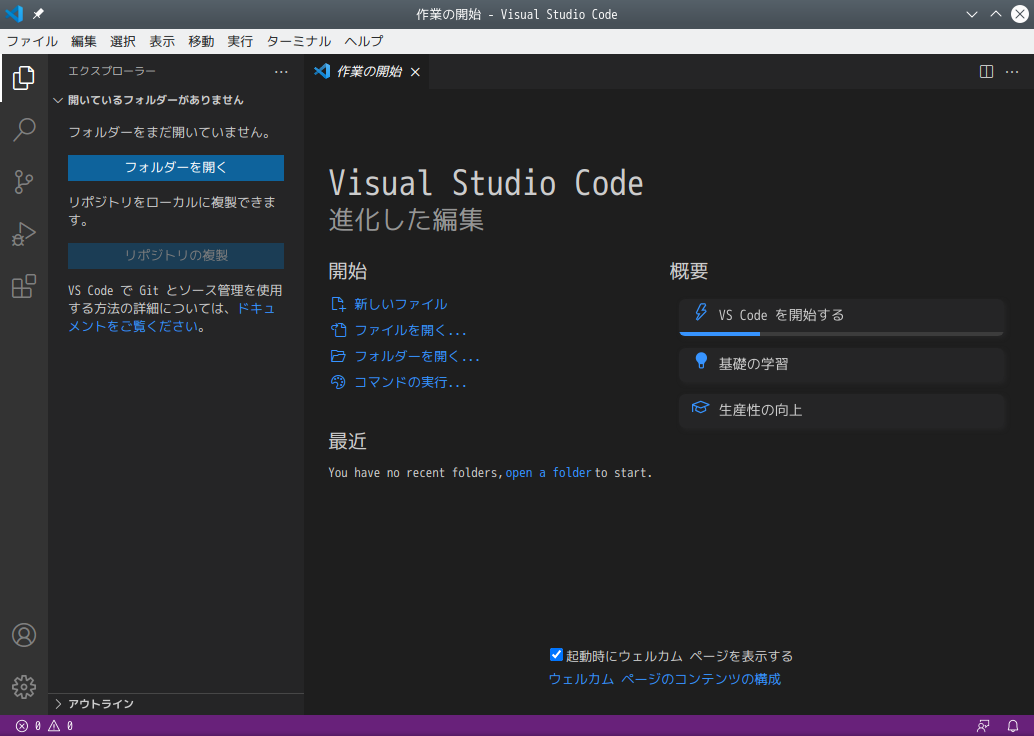Click the VS Code を開始する progress bar
This screenshot has height=736, width=1034.
(x=841, y=334)
